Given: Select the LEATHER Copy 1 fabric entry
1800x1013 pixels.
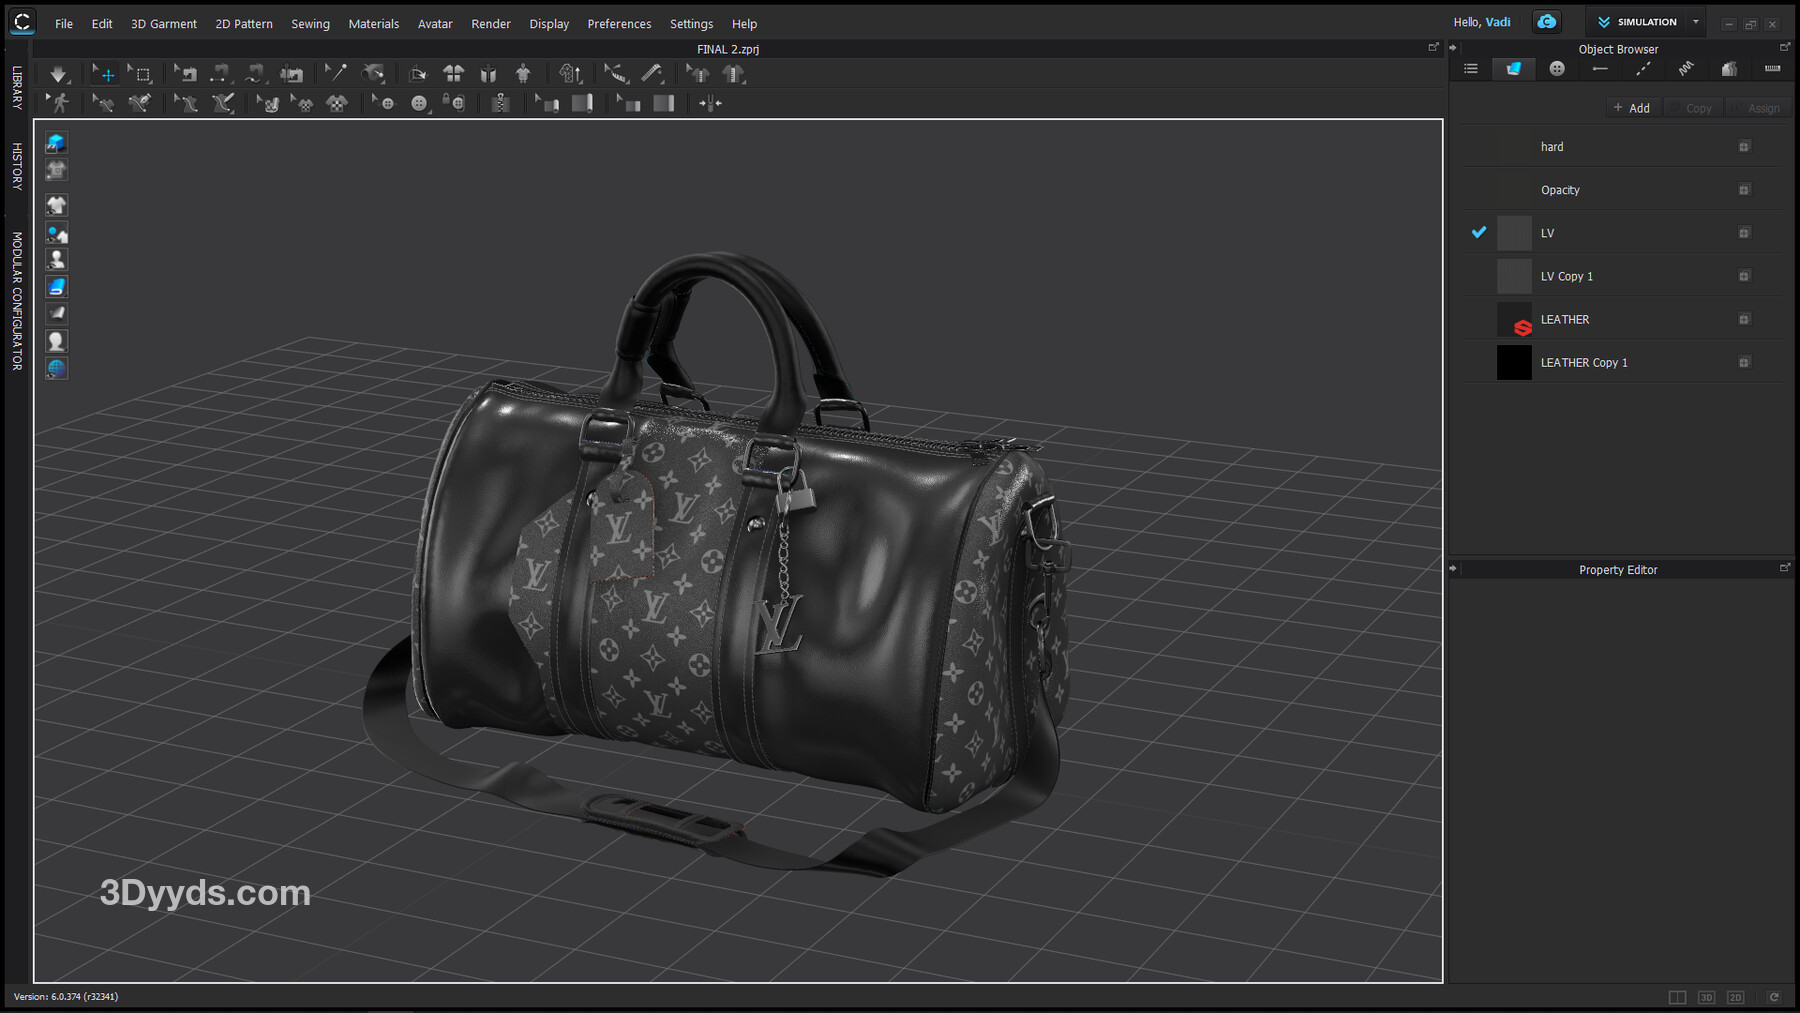Looking at the screenshot, I should [x=1584, y=363].
